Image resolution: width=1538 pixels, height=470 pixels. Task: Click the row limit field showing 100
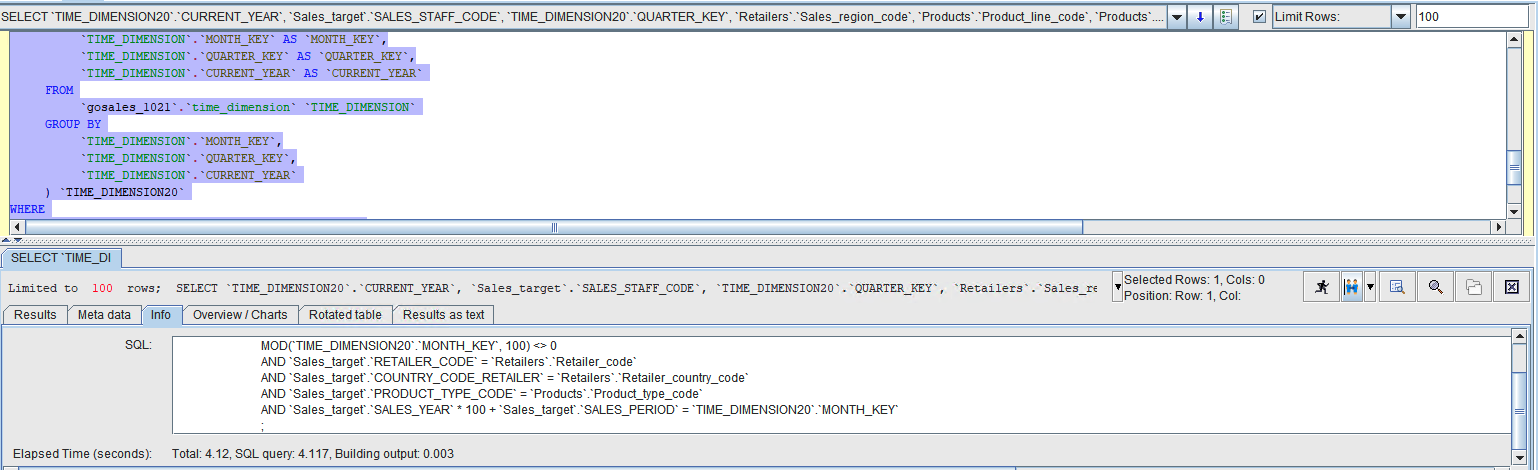pos(1470,17)
